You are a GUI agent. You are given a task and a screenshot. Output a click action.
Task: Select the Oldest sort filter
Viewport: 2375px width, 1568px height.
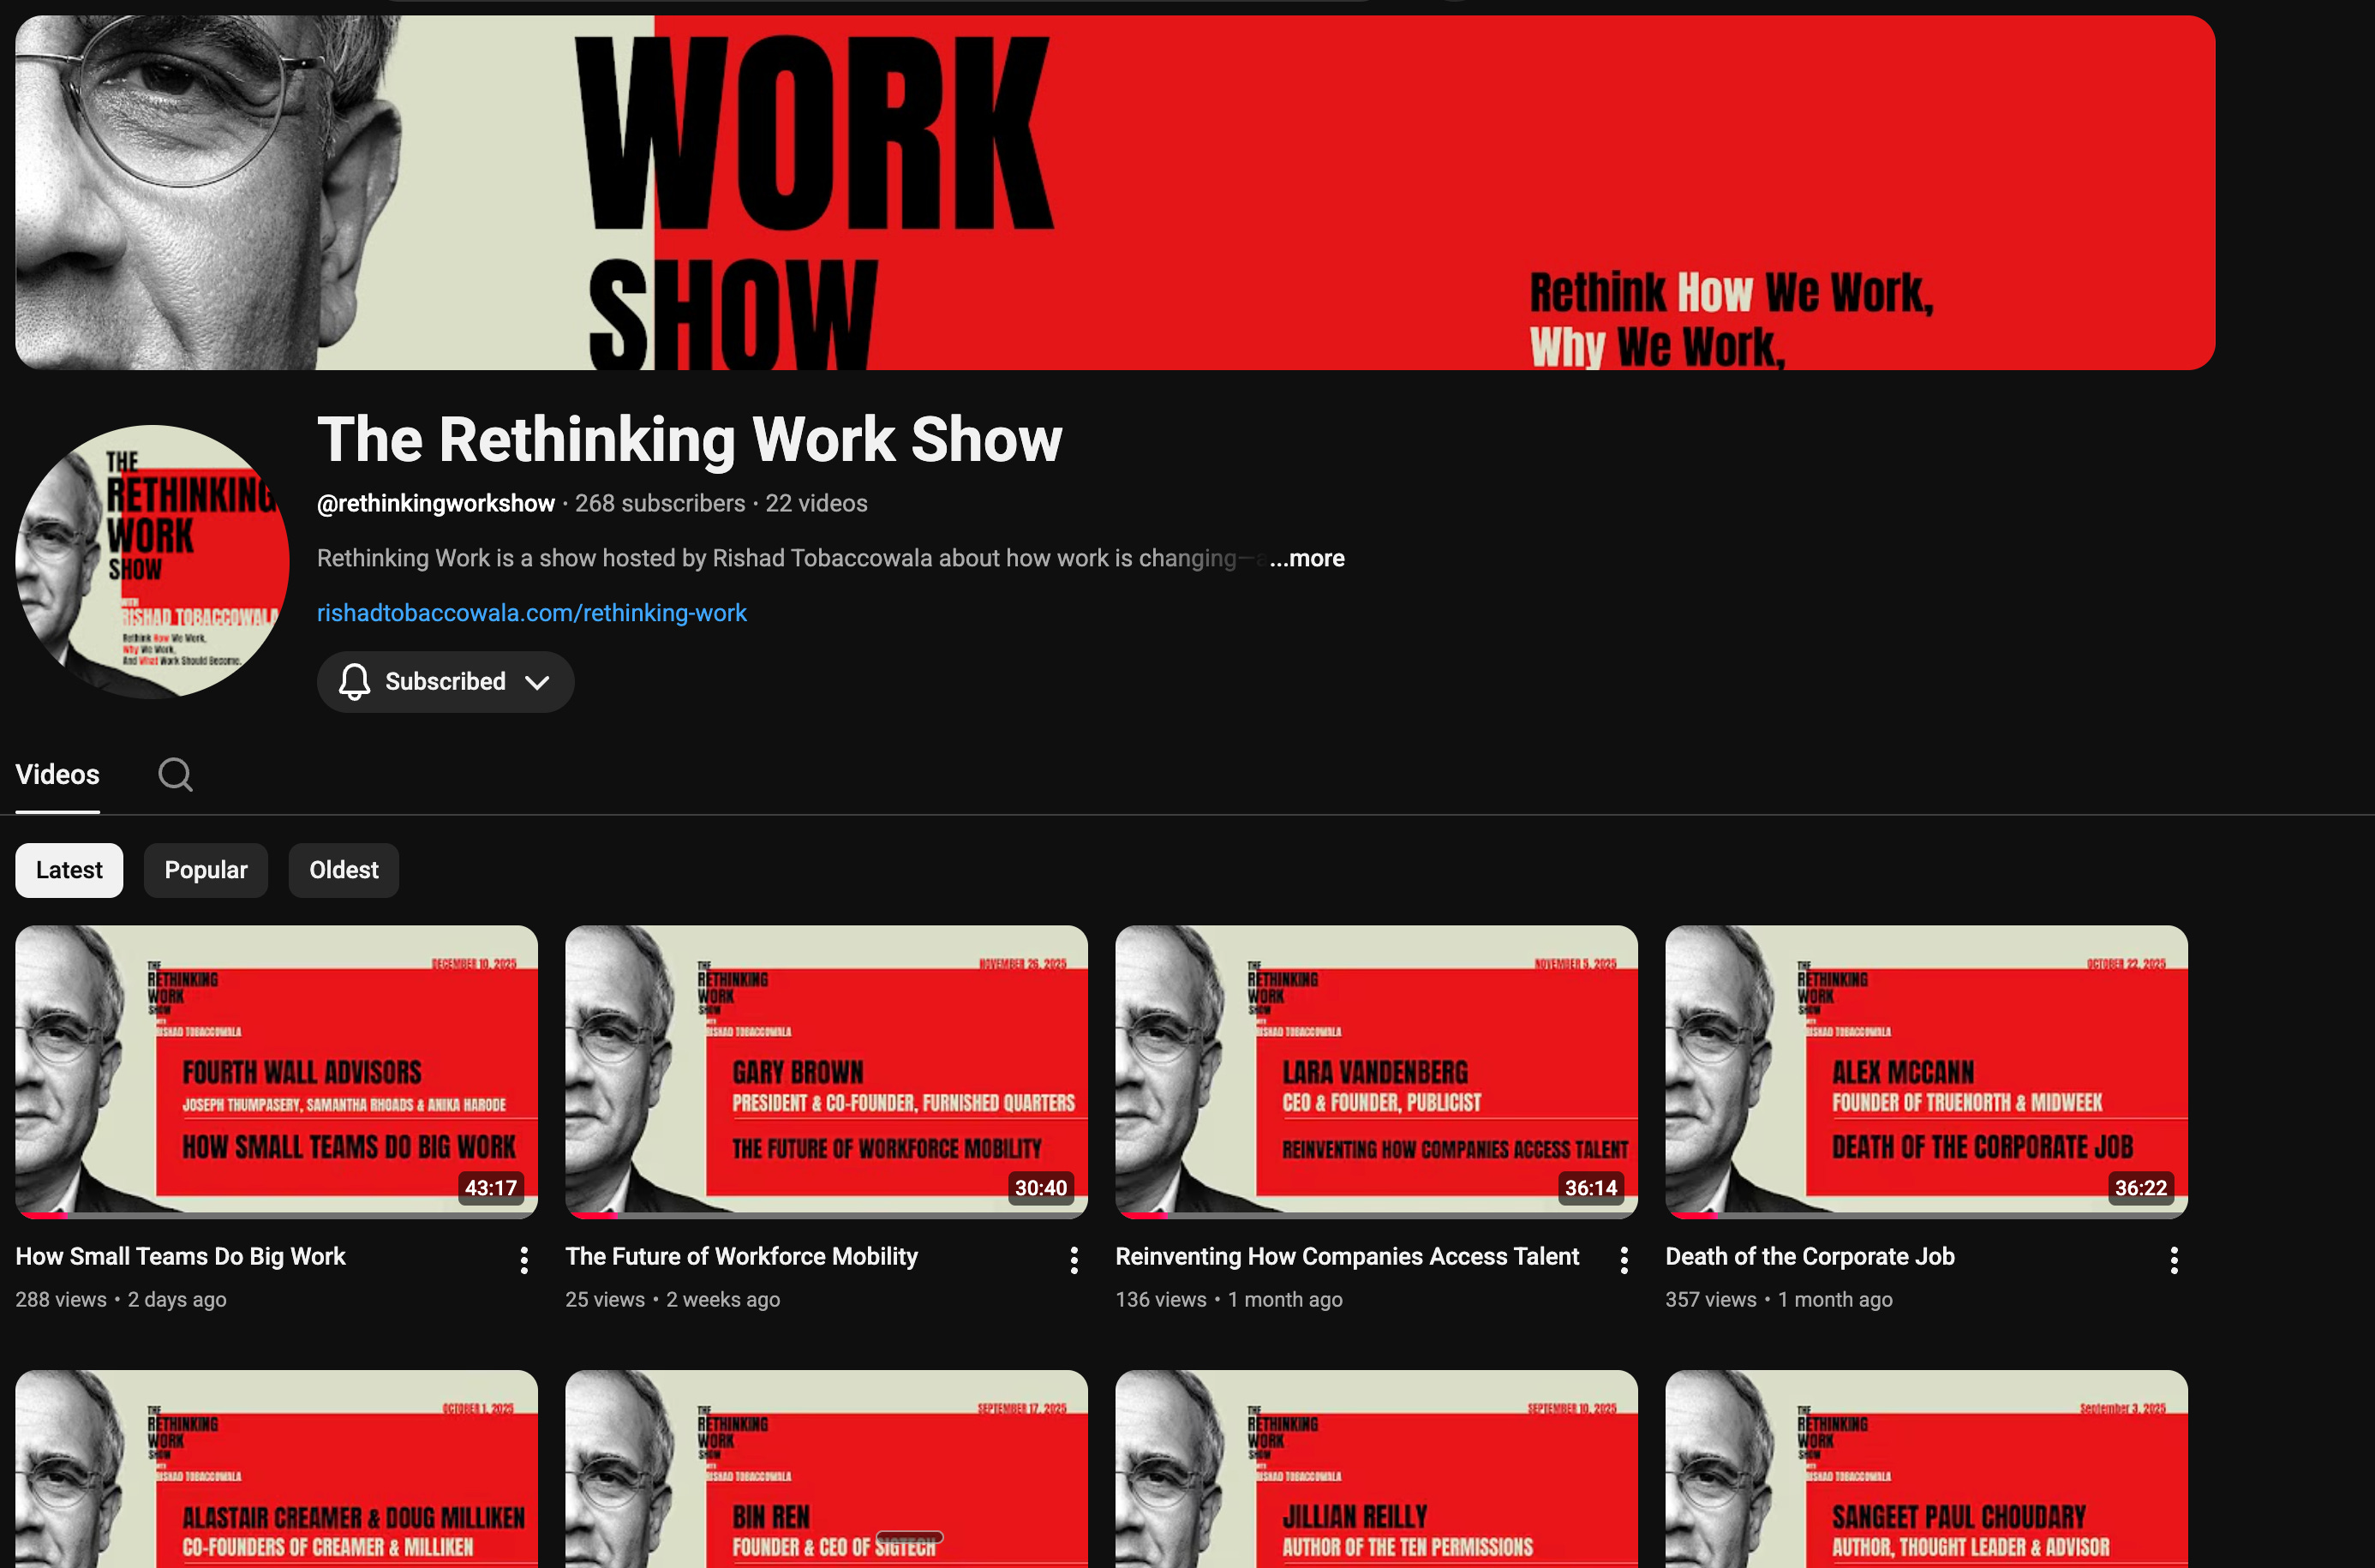point(344,870)
